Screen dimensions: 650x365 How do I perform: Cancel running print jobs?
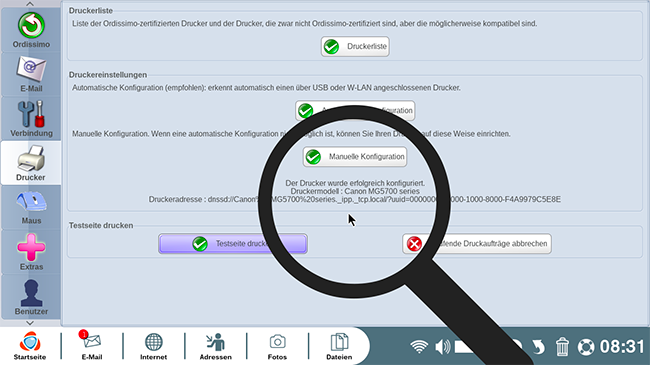pyautogui.click(x=477, y=243)
